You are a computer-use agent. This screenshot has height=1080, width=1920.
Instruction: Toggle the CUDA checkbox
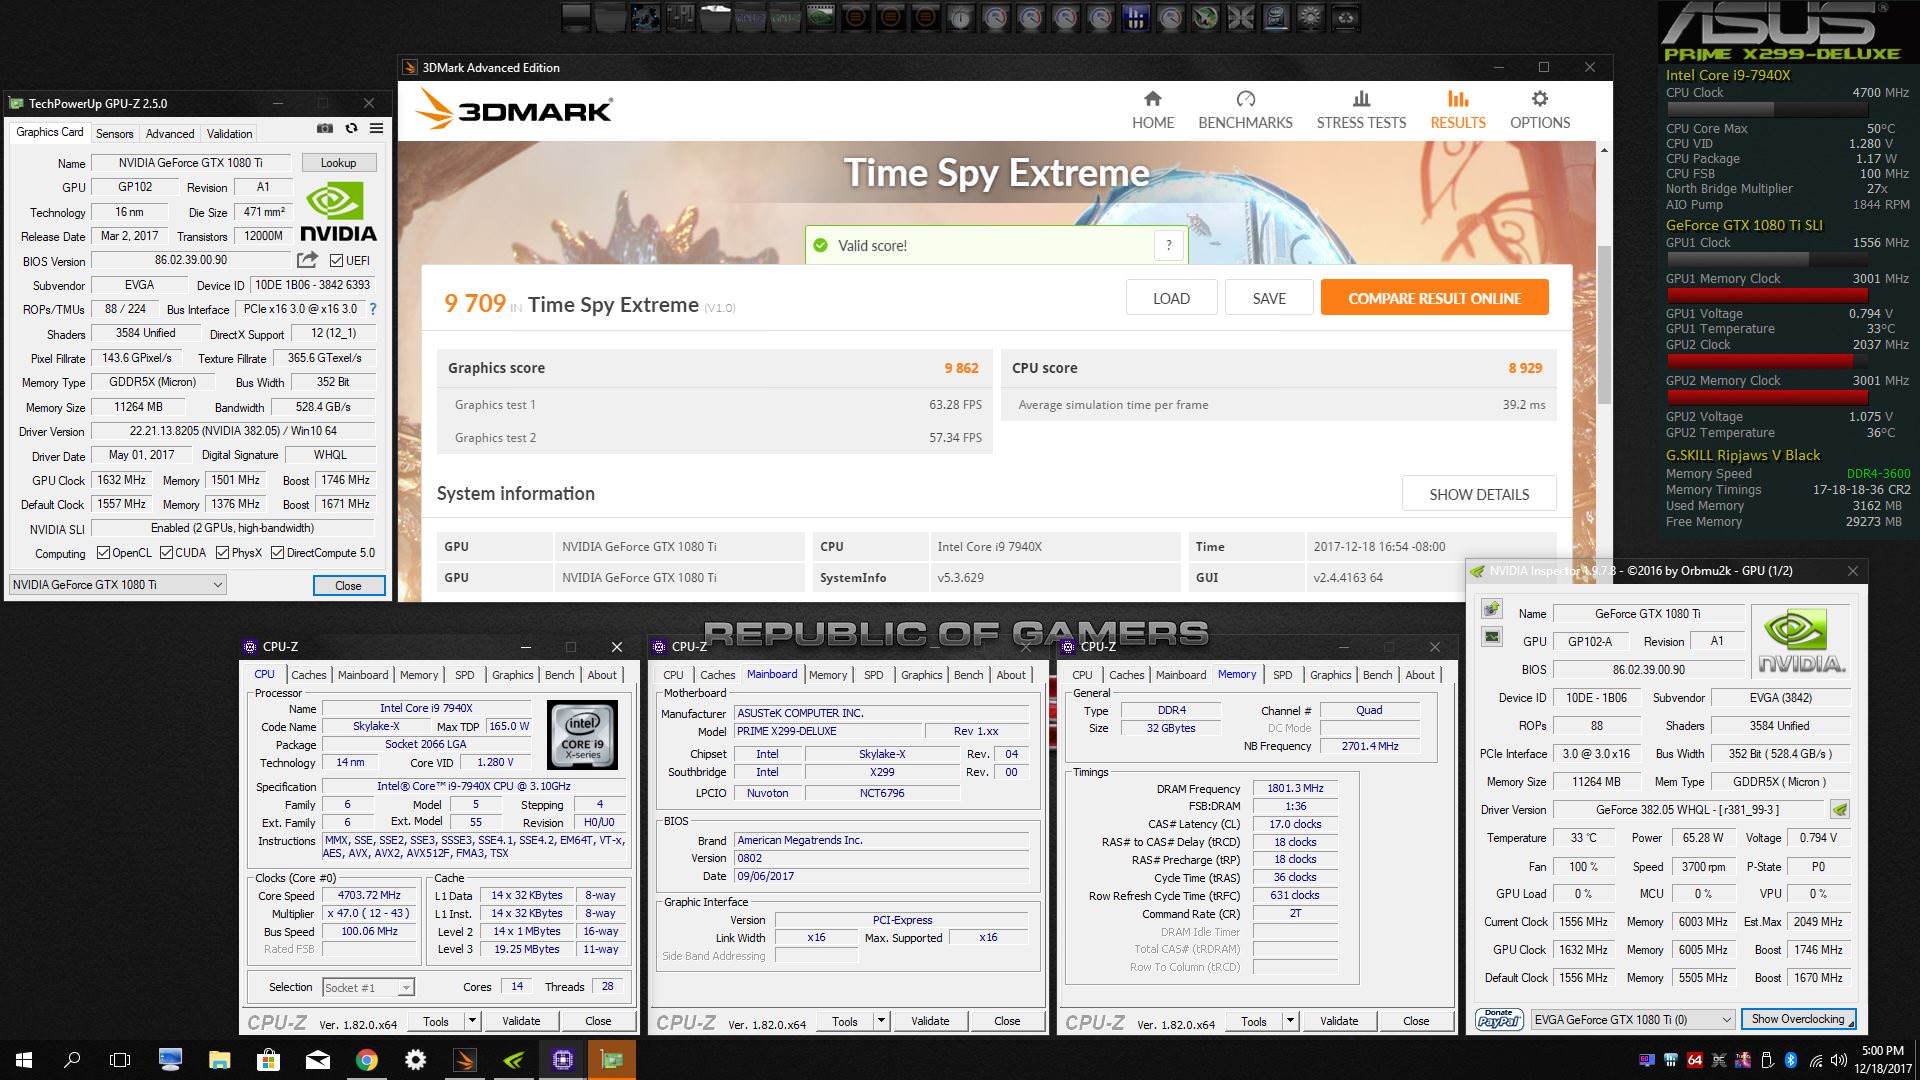click(167, 553)
